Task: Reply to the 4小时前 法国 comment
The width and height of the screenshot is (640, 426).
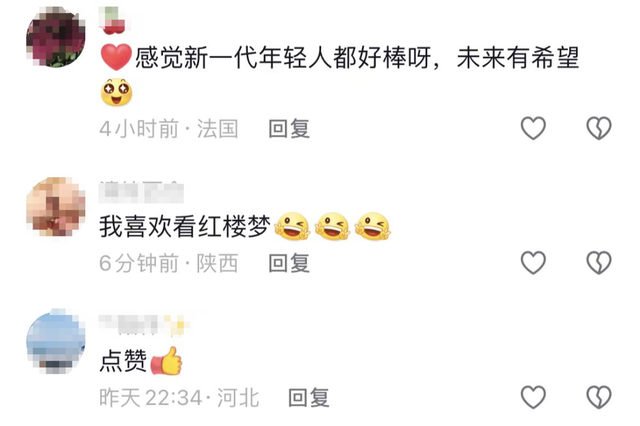Action: 289,129
